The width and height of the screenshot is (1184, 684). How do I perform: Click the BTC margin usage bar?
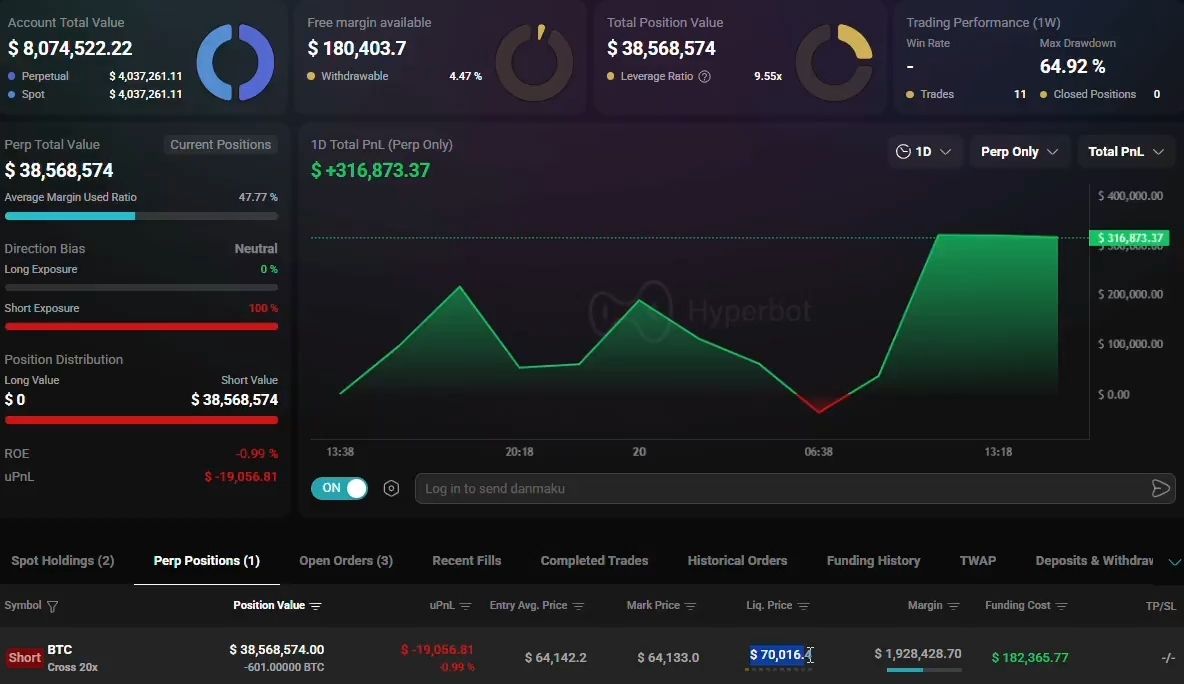(923, 670)
